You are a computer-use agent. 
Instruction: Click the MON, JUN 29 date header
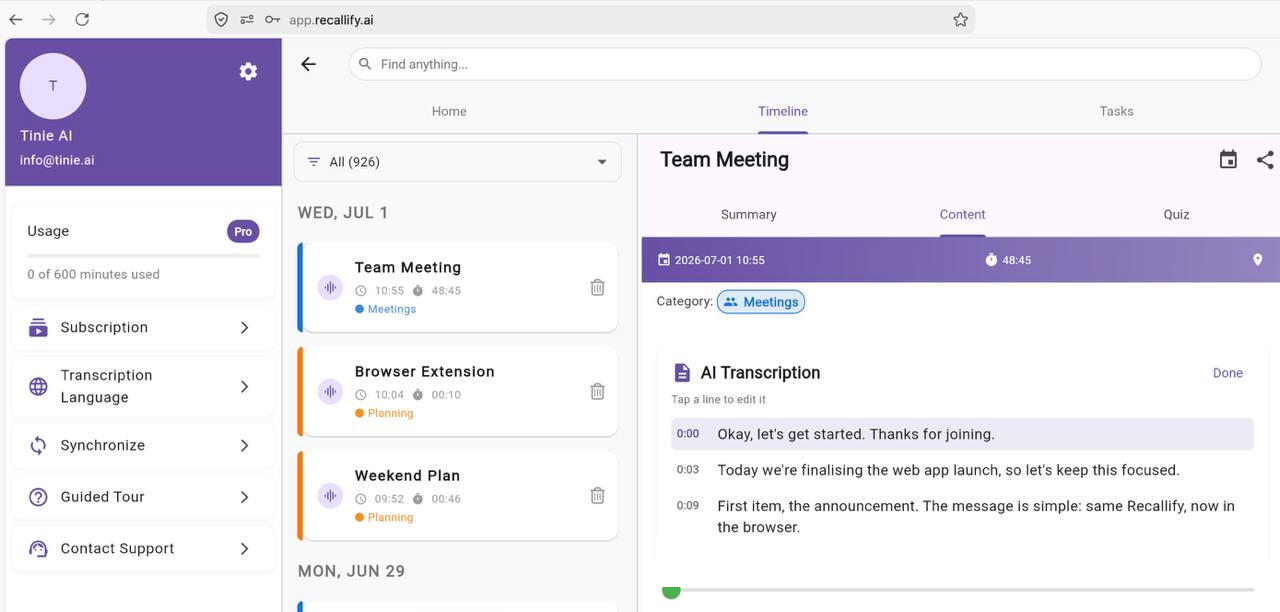click(351, 571)
